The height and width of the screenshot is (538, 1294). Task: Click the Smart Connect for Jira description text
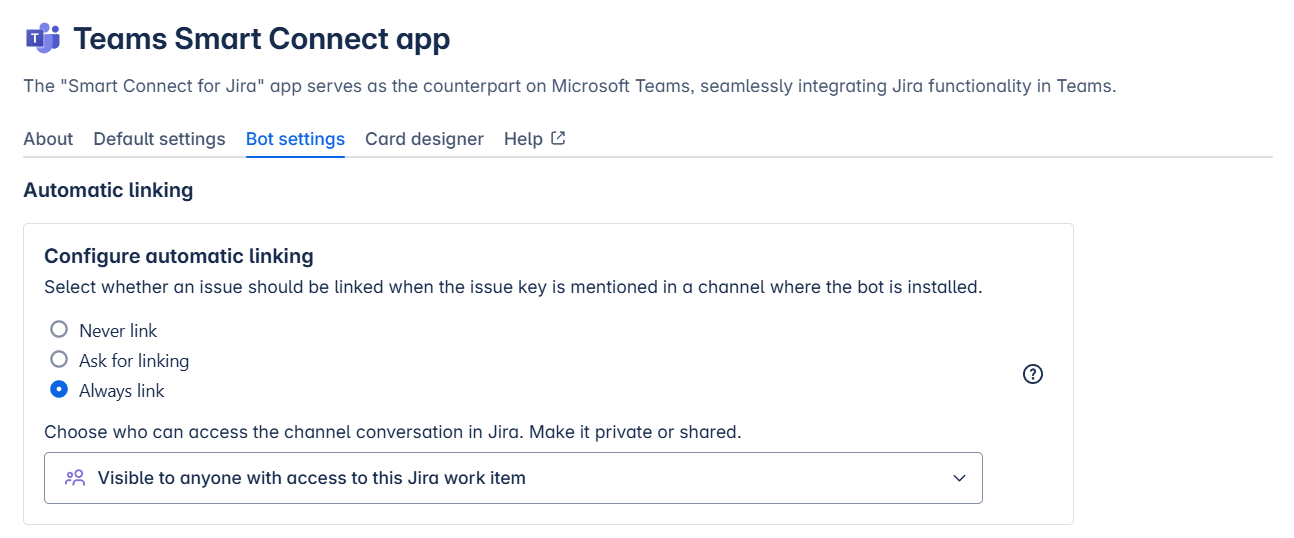569,86
